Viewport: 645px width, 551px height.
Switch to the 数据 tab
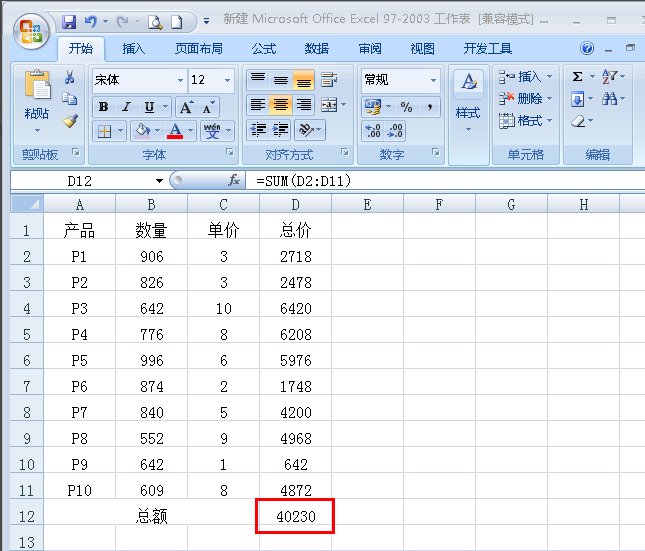(x=316, y=49)
